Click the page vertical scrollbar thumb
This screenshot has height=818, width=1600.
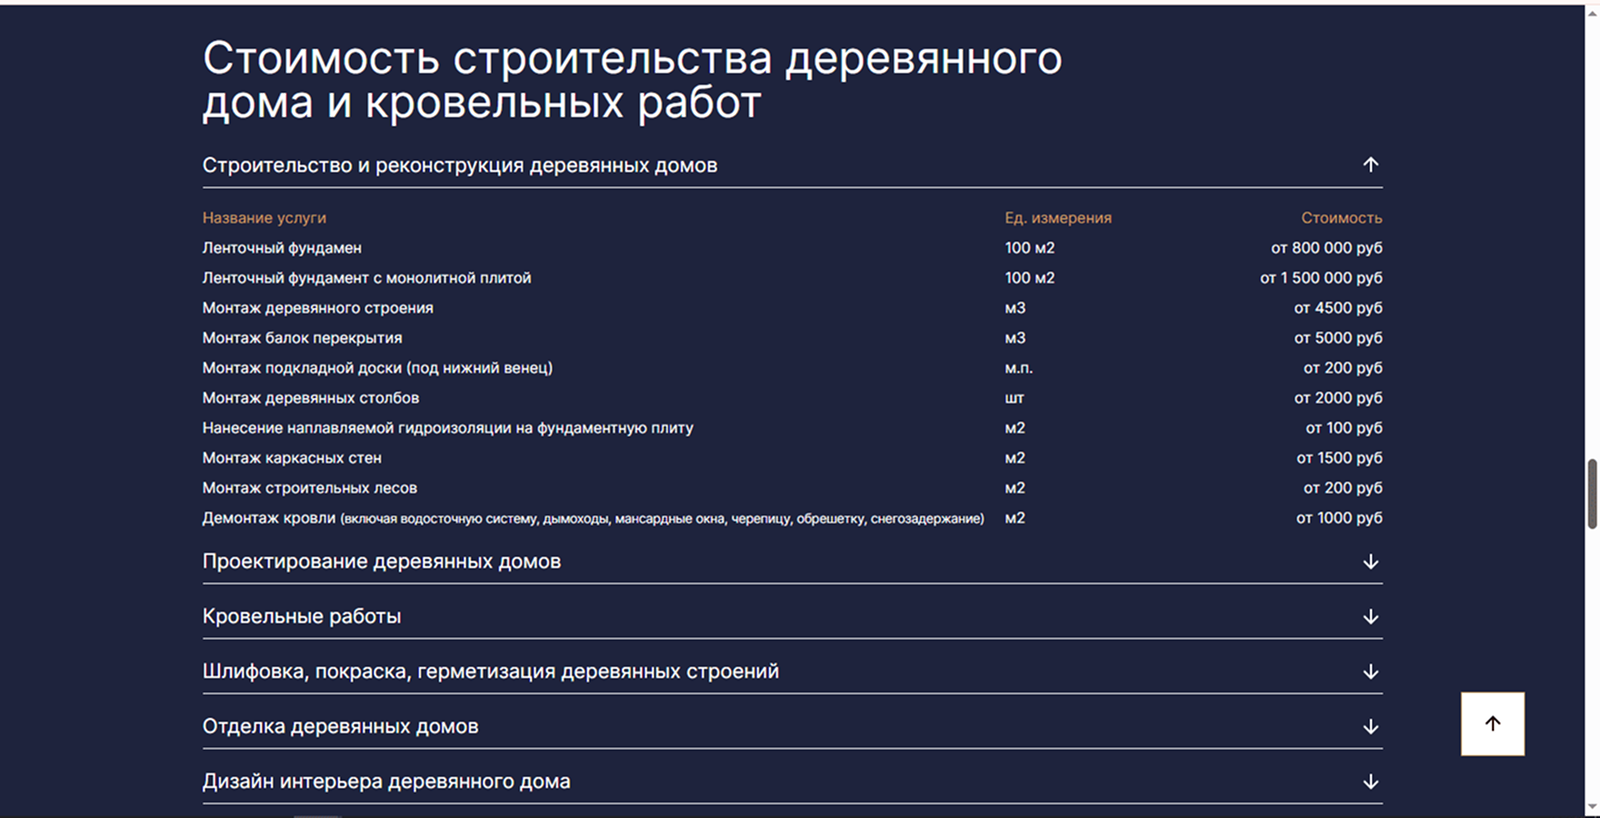pyautogui.click(x=1592, y=494)
